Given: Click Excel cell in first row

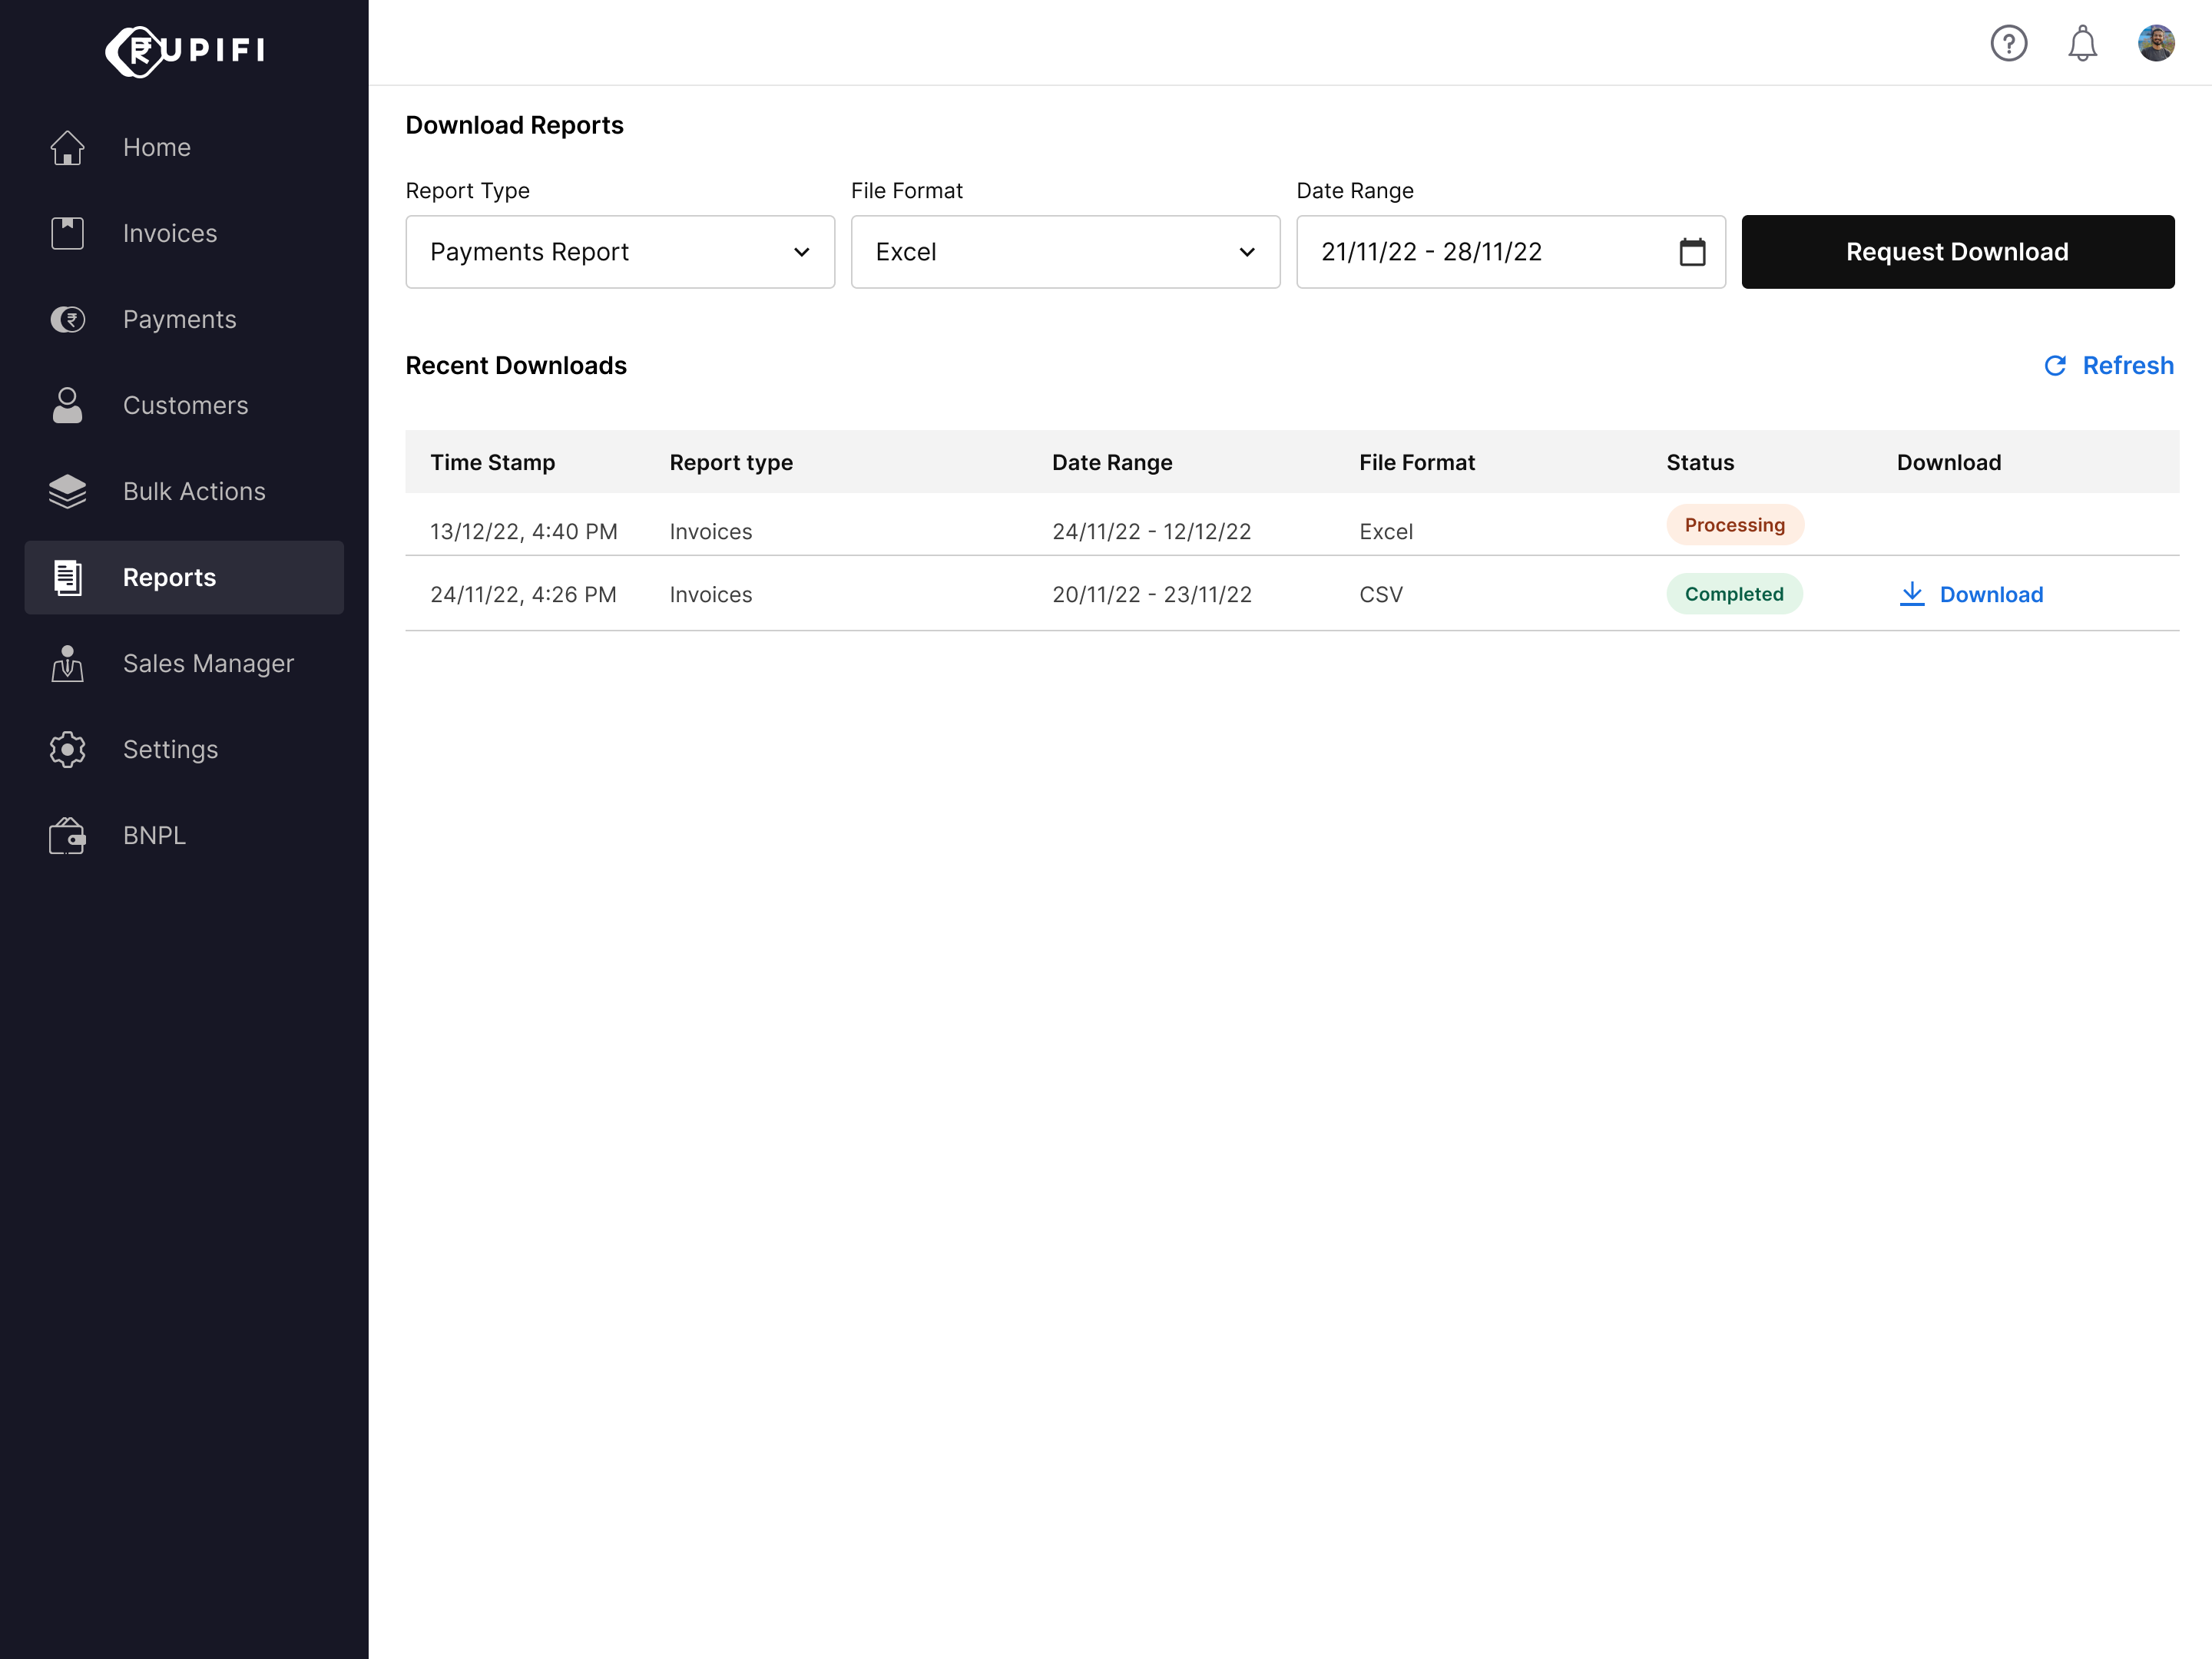Looking at the screenshot, I should pyautogui.click(x=1386, y=531).
